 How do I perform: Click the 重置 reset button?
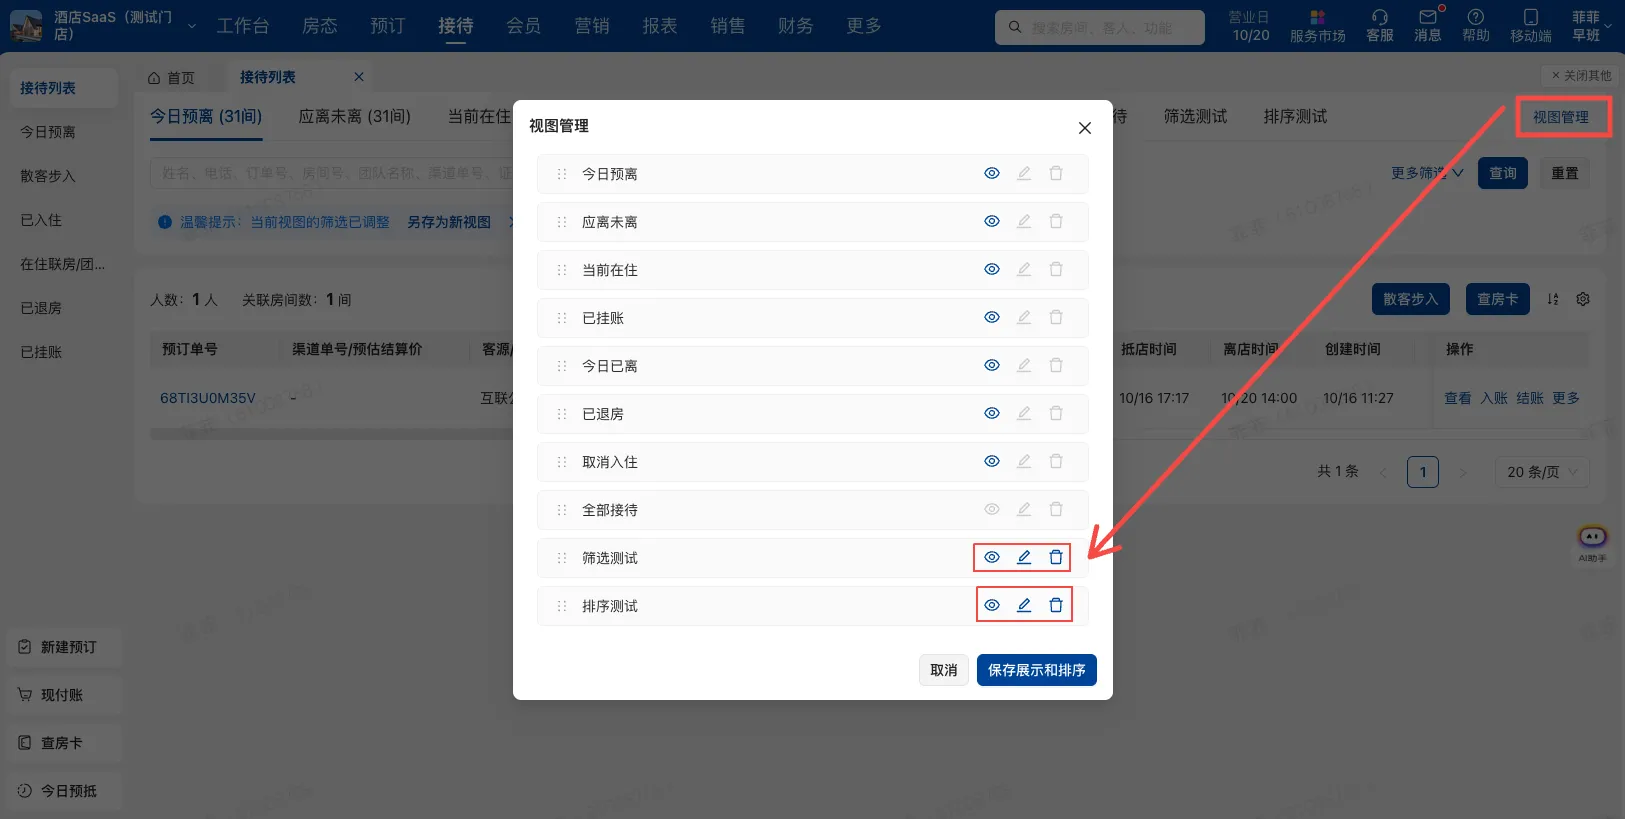(1565, 173)
